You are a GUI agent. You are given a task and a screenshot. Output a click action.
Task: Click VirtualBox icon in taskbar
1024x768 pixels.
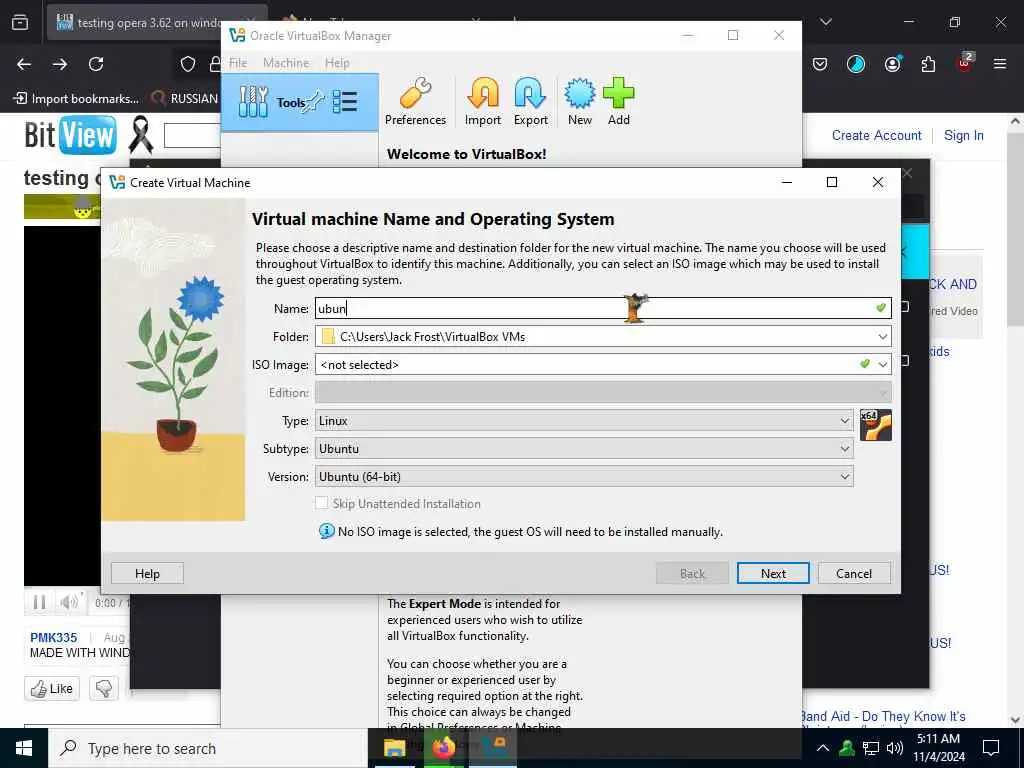coord(494,748)
